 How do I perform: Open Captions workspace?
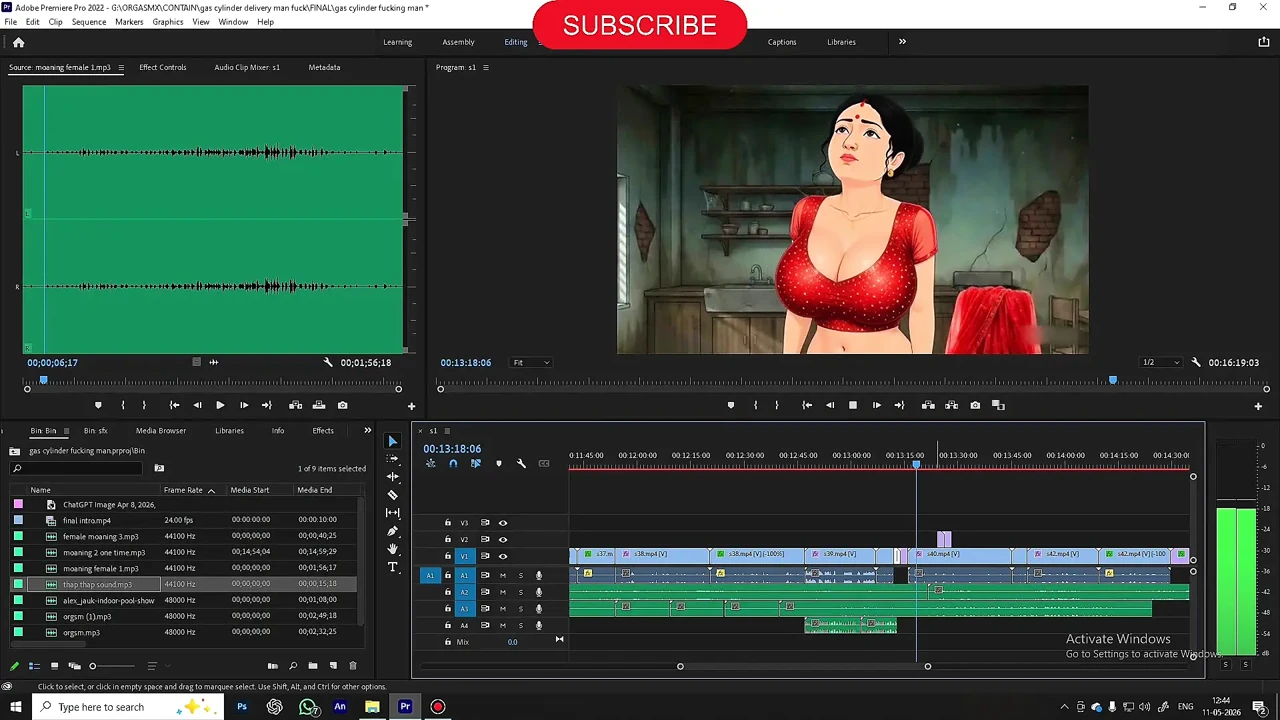[782, 42]
